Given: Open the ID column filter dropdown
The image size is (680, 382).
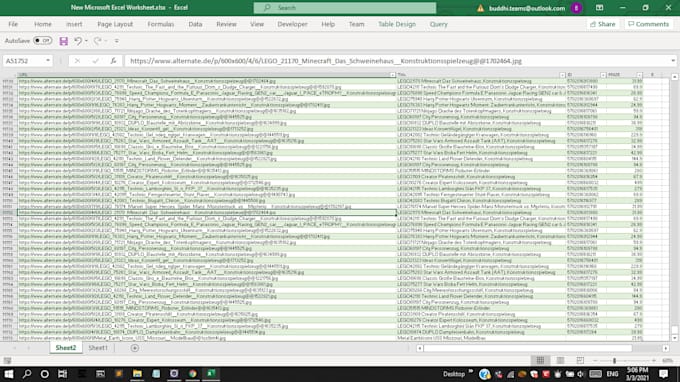Looking at the screenshot, I should click(603, 75).
